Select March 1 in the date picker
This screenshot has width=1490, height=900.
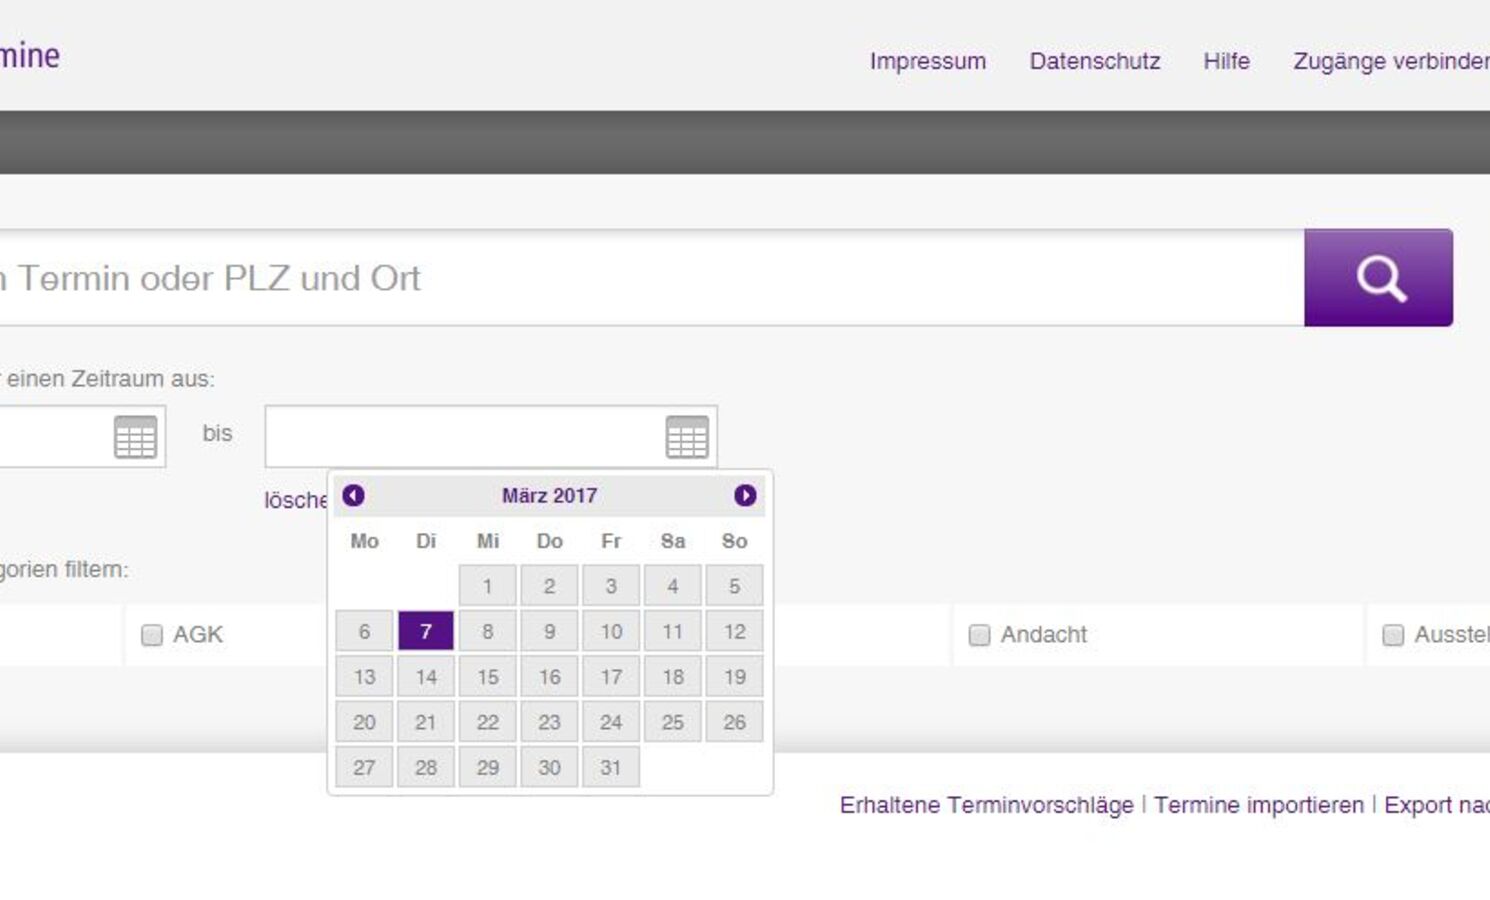coord(488,586)
